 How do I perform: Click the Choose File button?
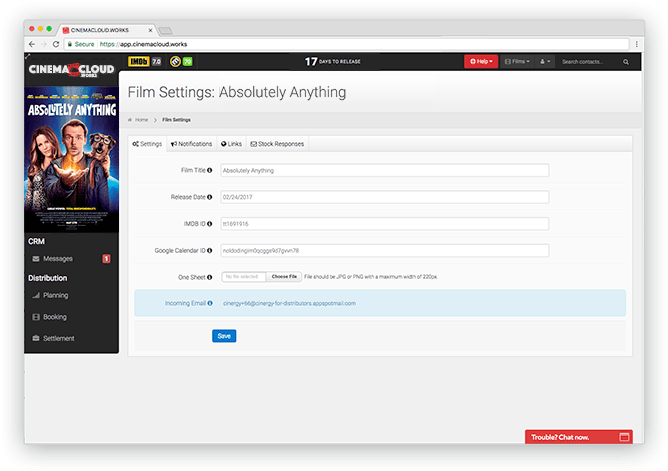pyautogui.click(x=284, y=276)
